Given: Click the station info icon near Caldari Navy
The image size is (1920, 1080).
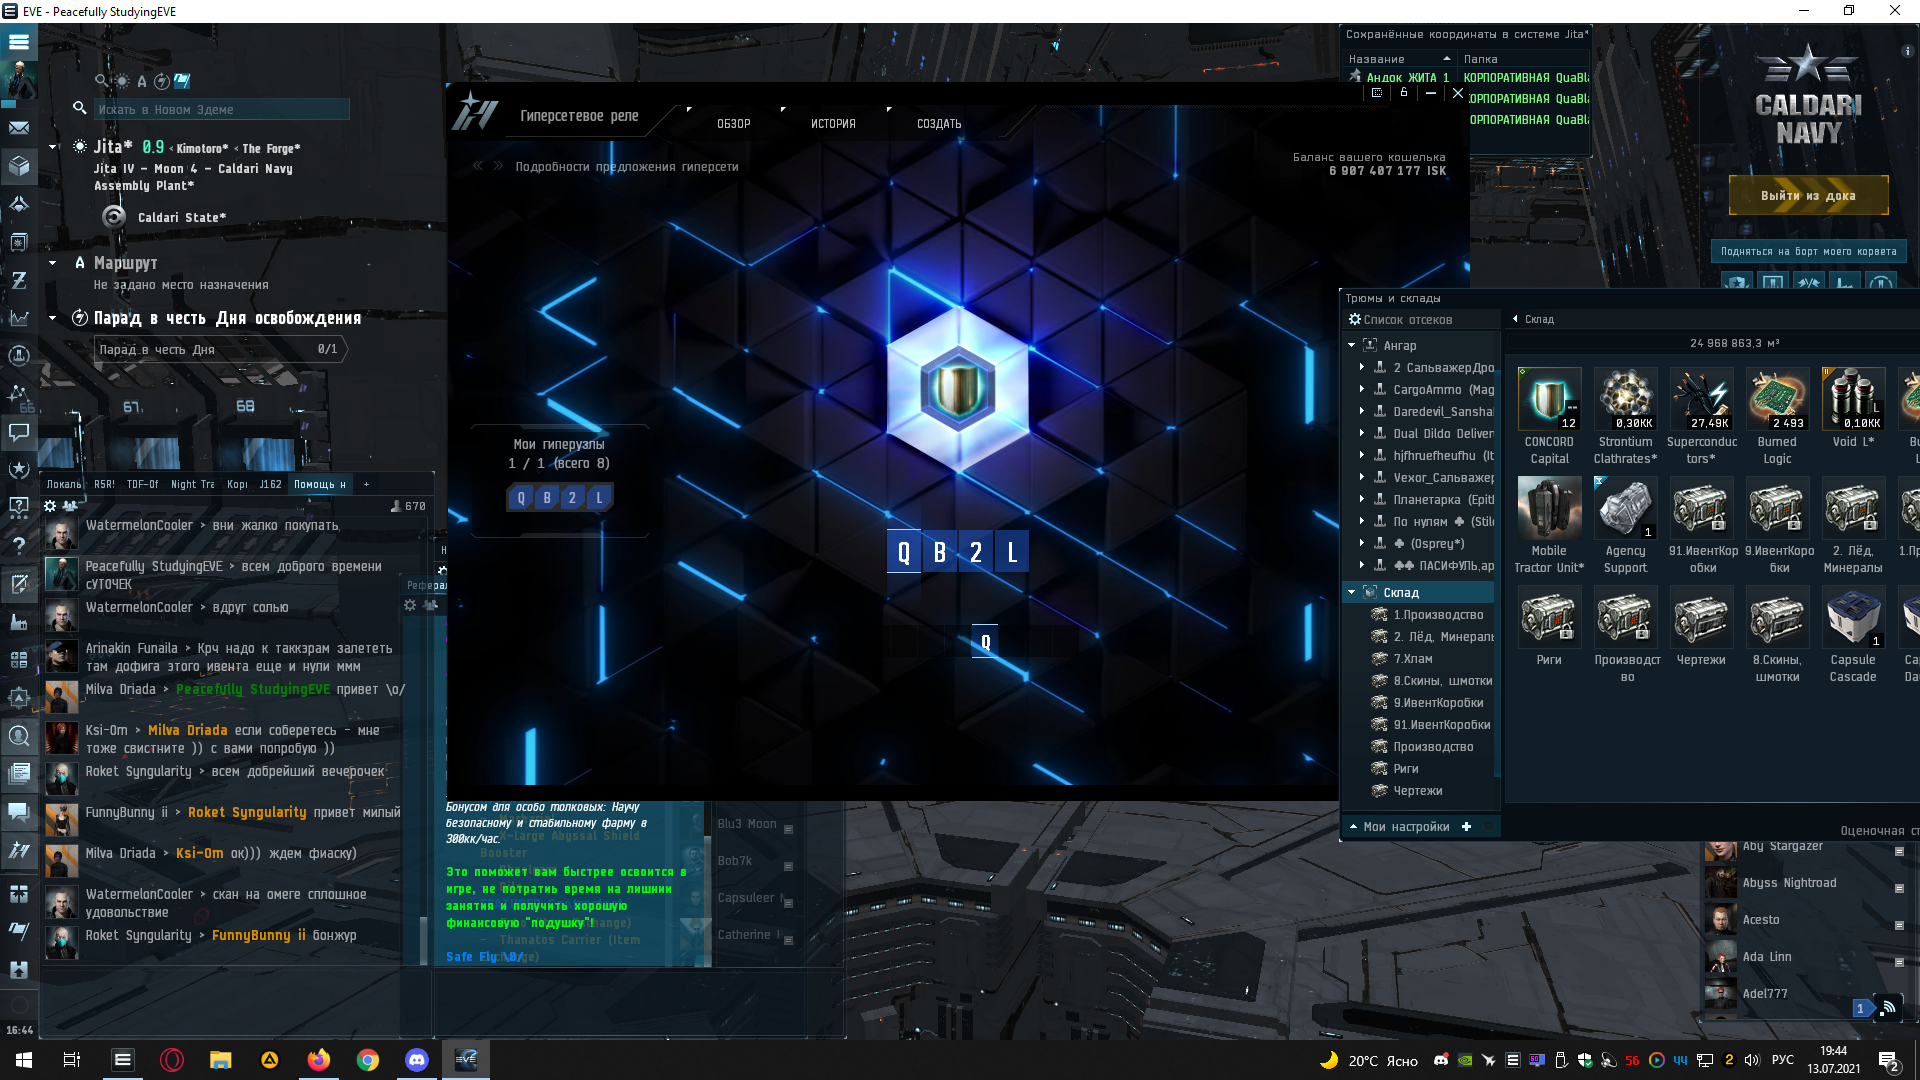Looking at the screenshot, I should [1907, 50].
